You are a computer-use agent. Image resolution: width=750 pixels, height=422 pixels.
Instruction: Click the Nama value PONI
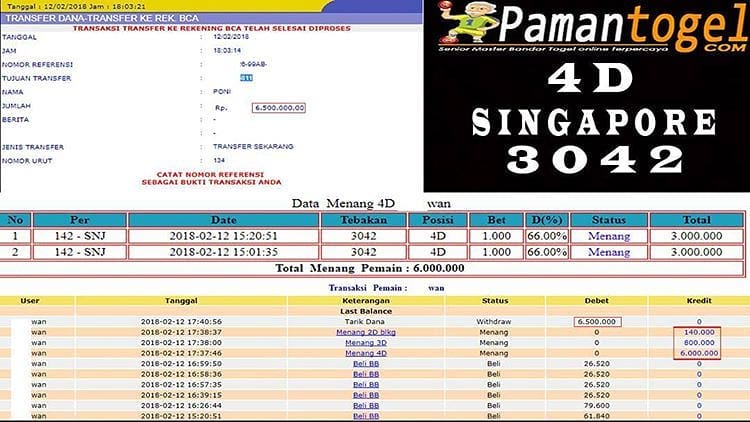pos(222,91)
